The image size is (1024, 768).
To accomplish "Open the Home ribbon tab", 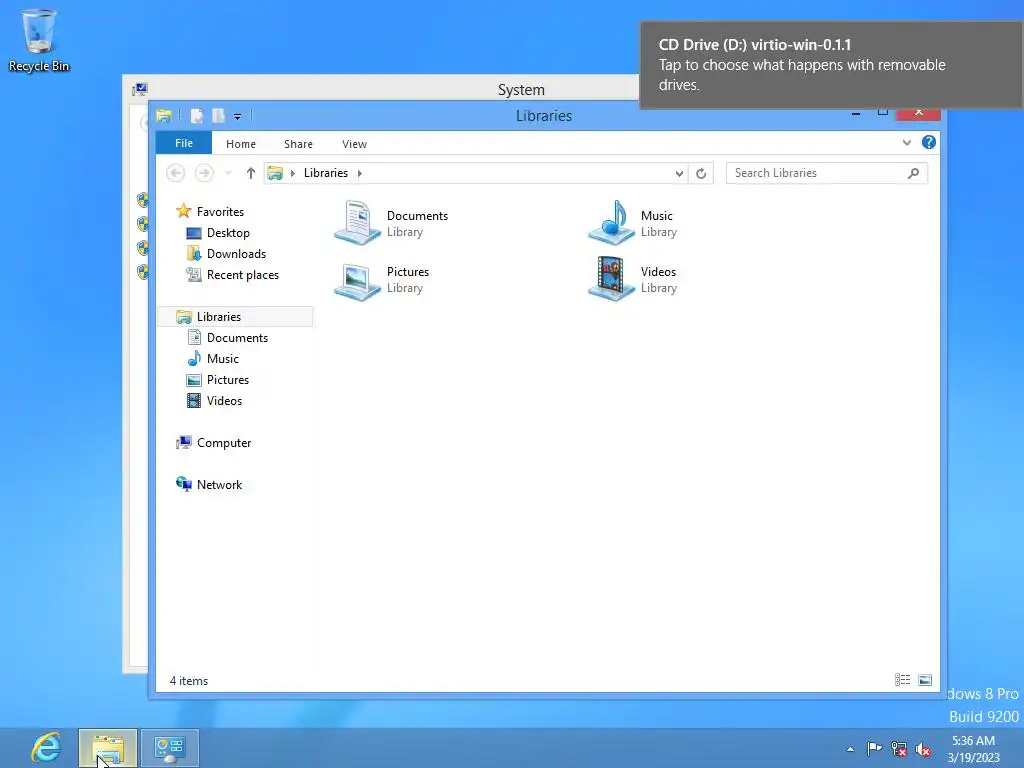I will (x=241, y=144).
